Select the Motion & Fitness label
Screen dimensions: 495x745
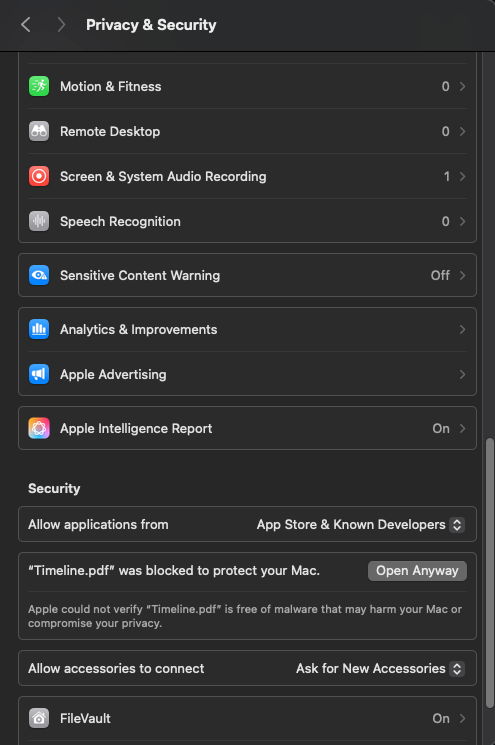(111, 86)
